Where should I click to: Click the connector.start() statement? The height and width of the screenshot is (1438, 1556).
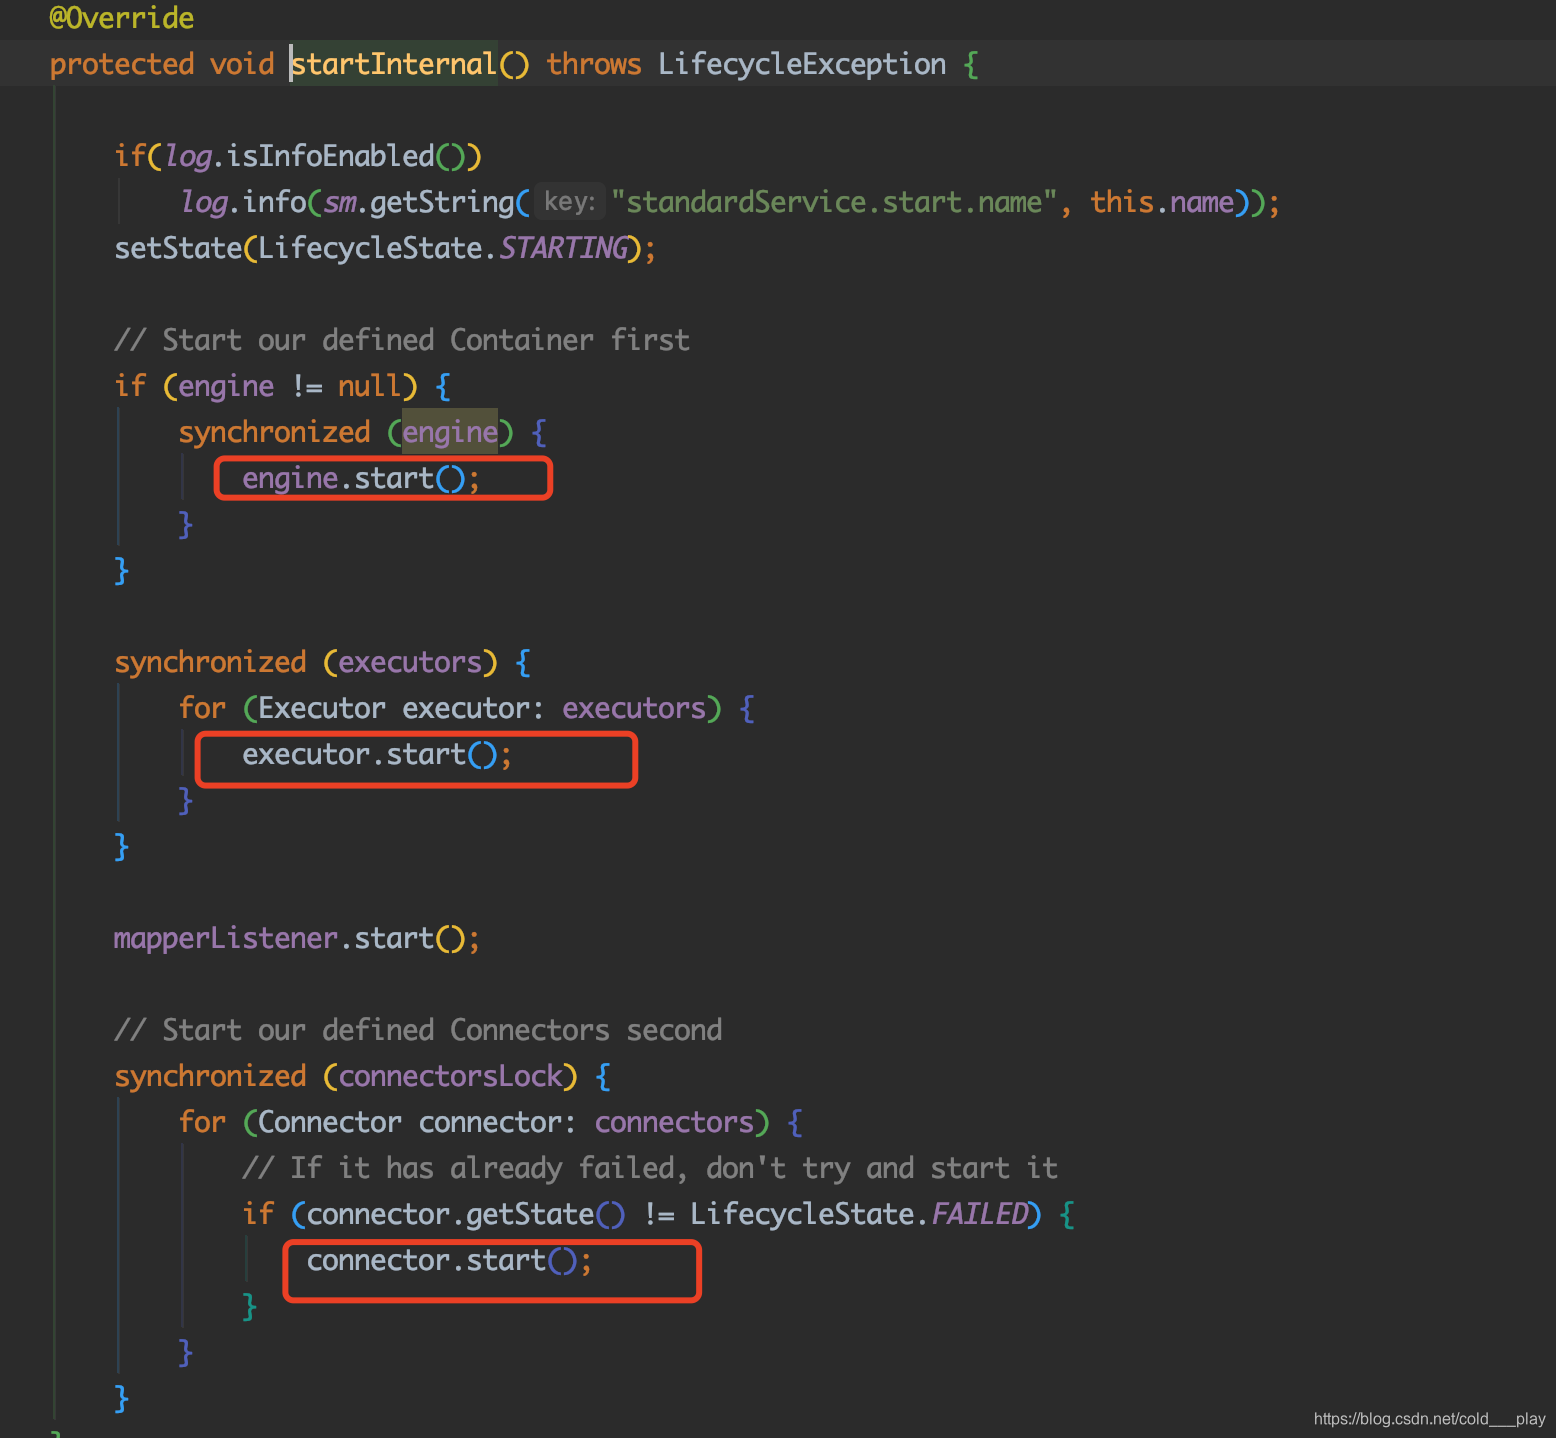(449, 1260)
